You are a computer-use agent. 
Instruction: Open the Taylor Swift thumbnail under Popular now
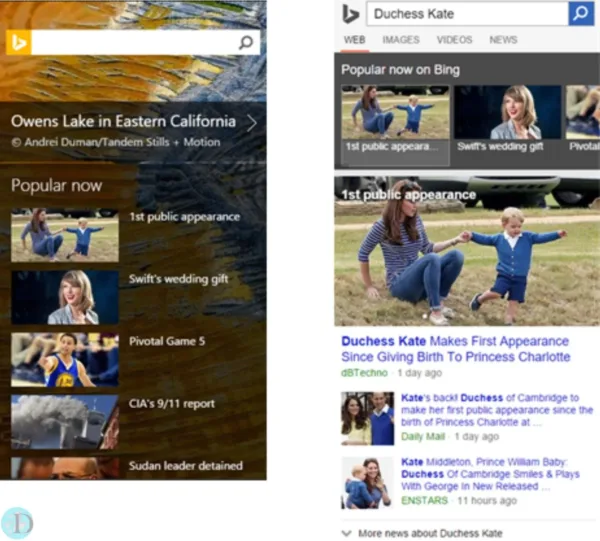pos(65,297)
